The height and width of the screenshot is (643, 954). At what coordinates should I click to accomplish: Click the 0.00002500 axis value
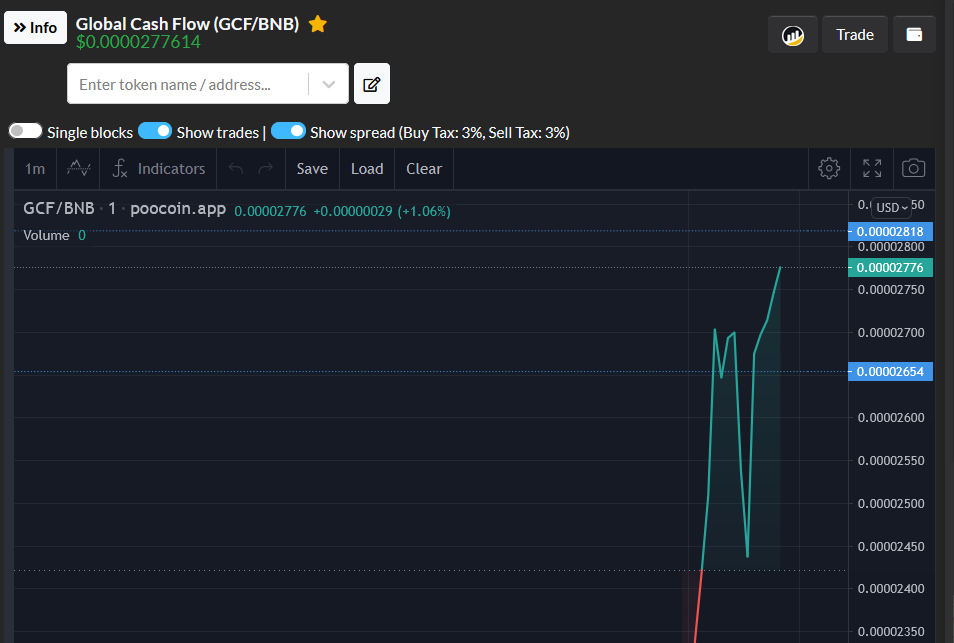891,504
